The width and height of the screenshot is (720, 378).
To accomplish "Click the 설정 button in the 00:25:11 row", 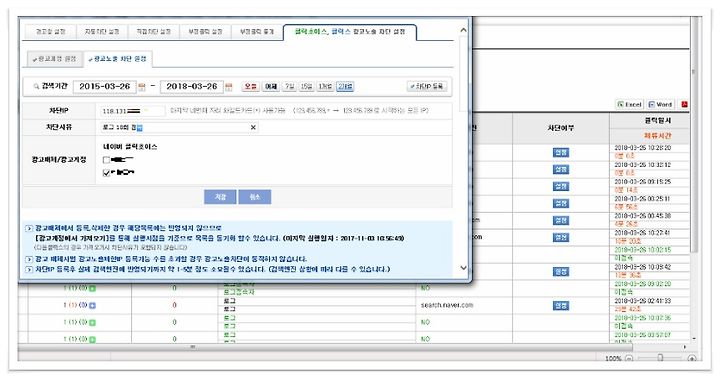I will click(561, 203).
